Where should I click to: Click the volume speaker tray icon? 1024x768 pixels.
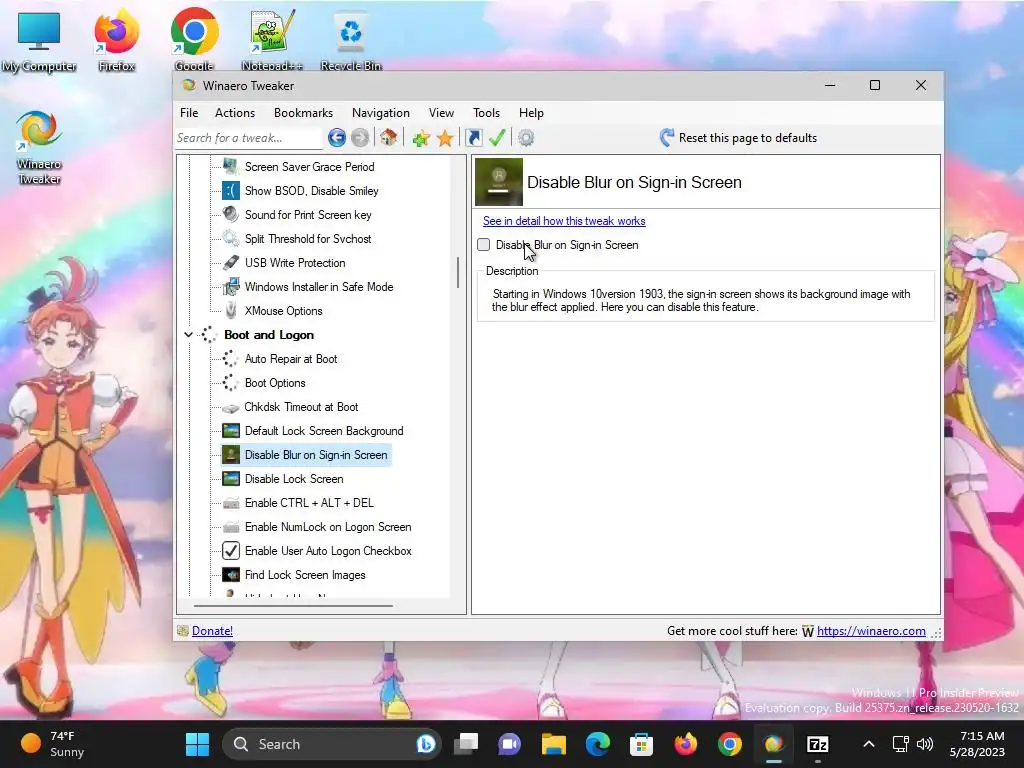(x=925, y=744)
